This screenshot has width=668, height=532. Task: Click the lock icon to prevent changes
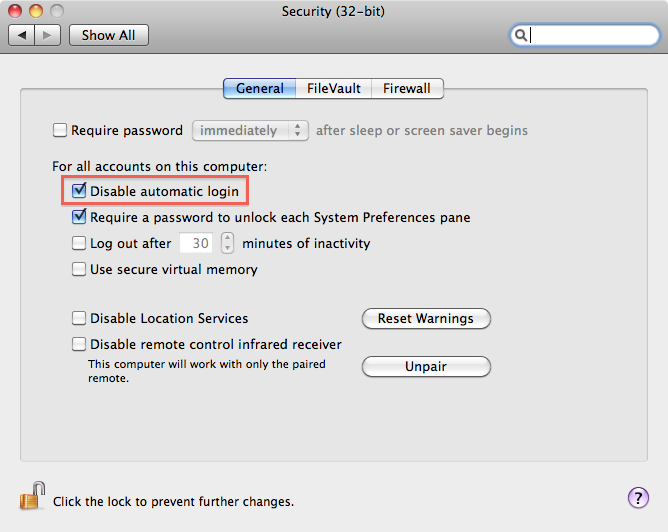tap(32, 496)
